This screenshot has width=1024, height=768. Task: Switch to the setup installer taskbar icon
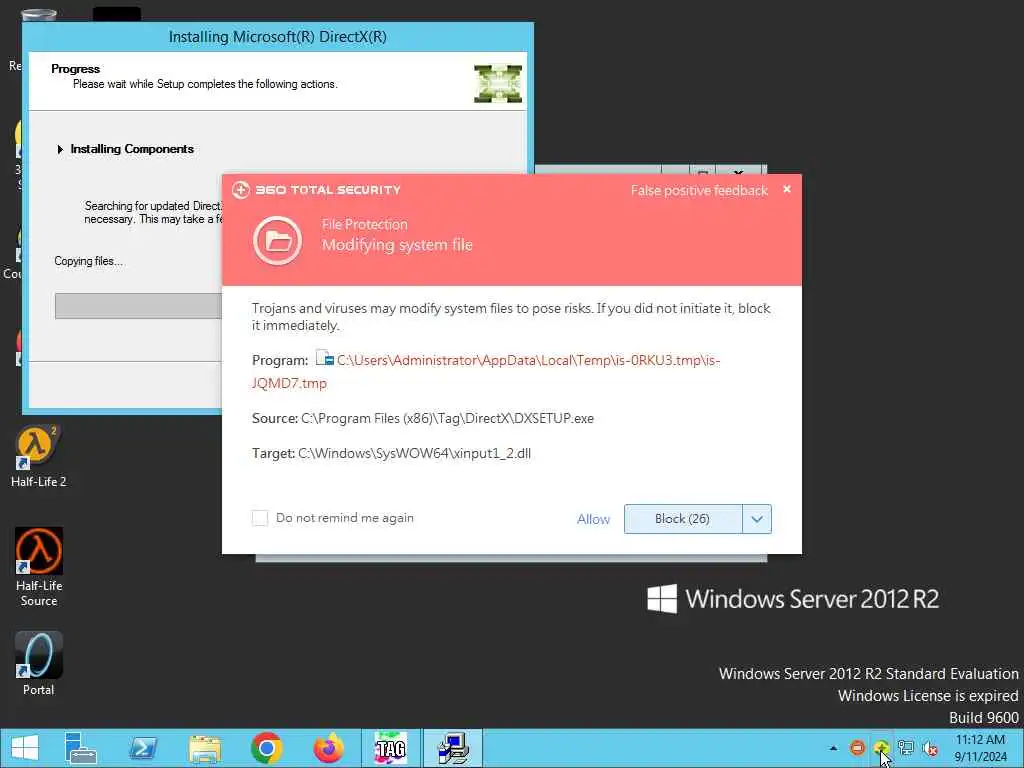click(x=453, y=748)
